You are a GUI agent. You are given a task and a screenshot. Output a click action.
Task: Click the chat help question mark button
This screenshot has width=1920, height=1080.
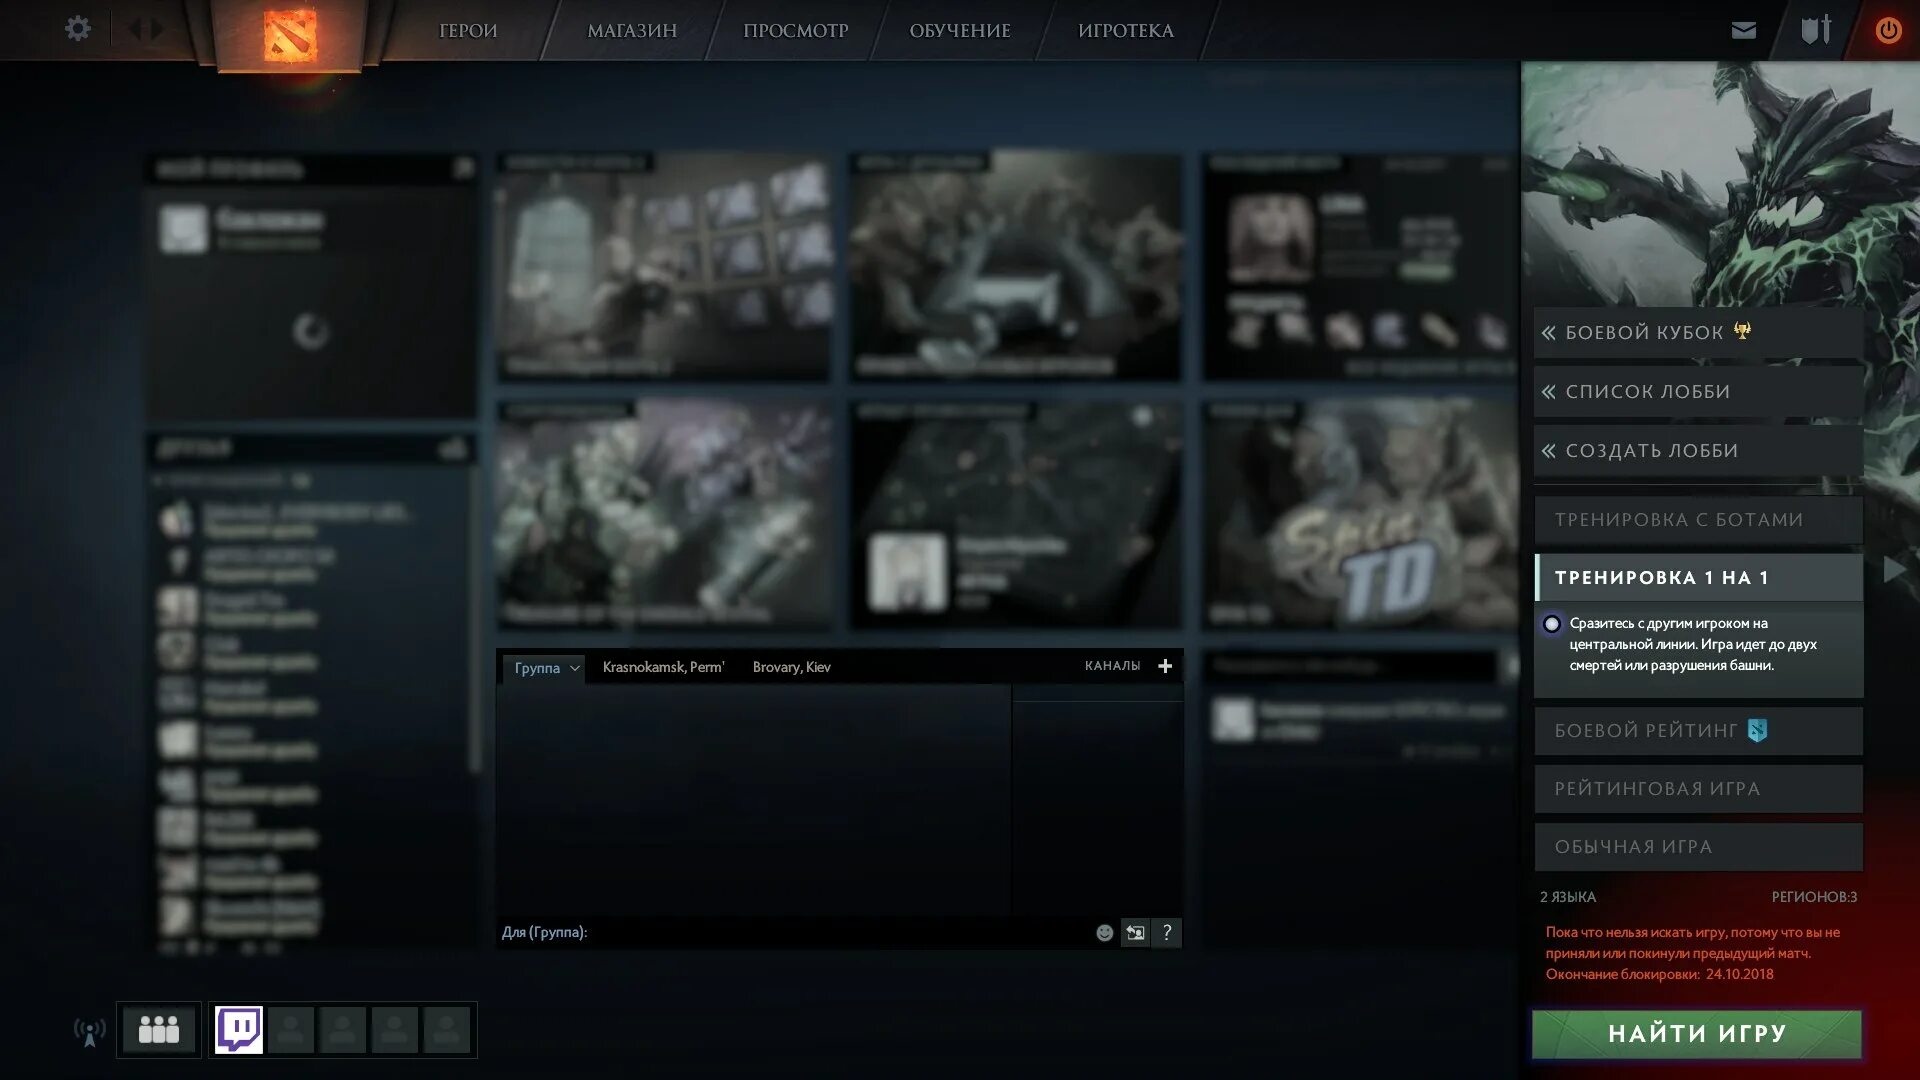(x=1166, y=932)
